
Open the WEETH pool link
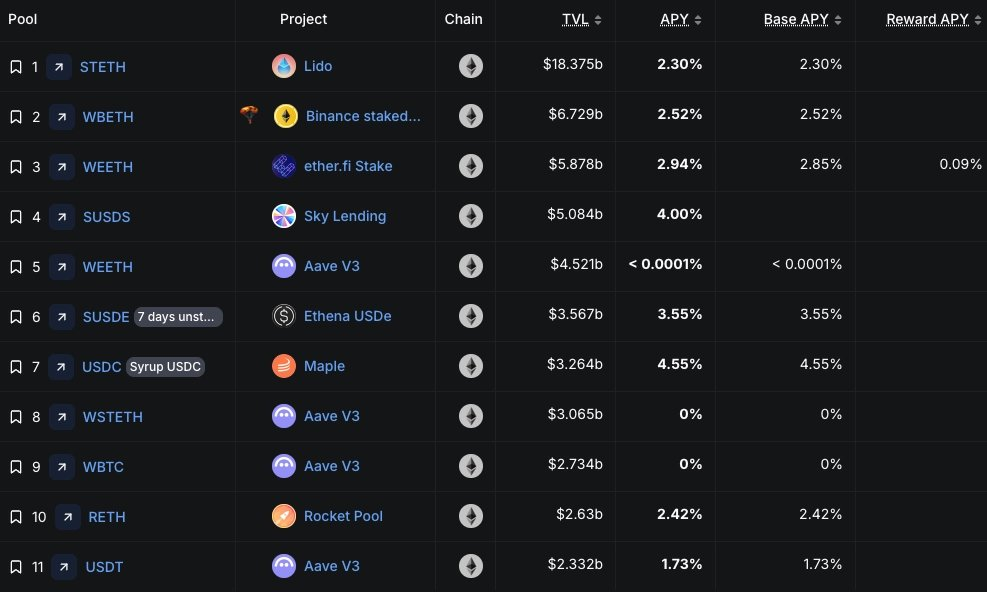[107, 167]
